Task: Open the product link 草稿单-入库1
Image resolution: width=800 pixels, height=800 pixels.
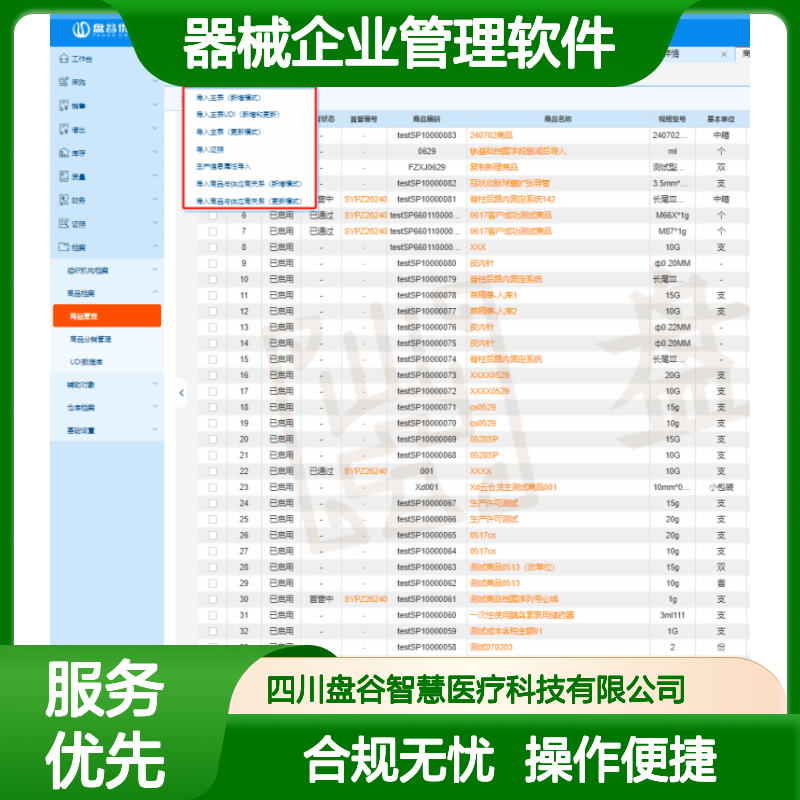Action: coord(493,295)
